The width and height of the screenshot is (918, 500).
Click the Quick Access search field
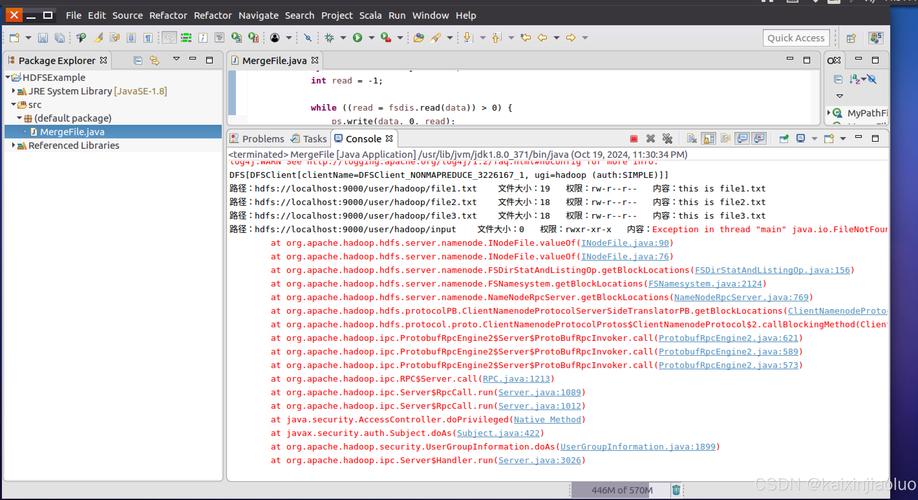[x=795, y=38]
